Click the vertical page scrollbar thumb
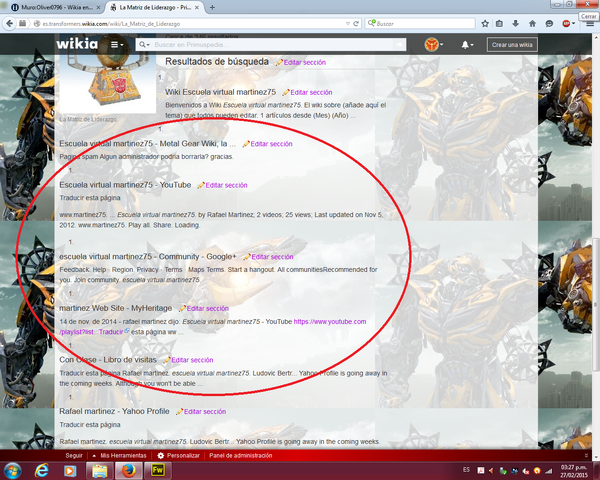This screenshot has width=600, height=480. coord(596,304)
